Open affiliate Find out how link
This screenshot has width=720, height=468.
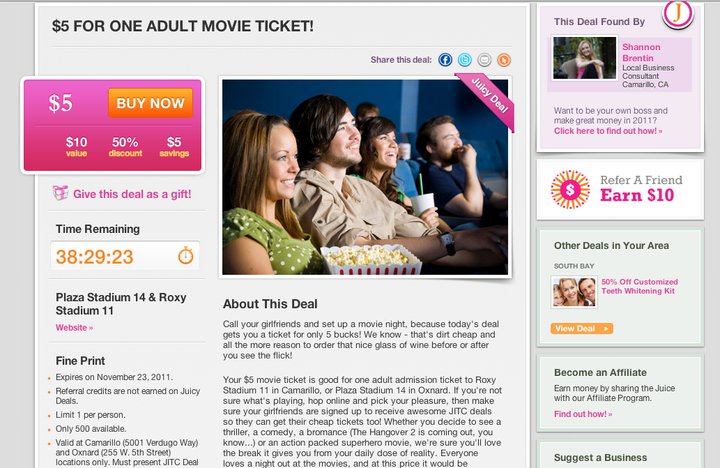pyautogui.click(x=583, y=414)
